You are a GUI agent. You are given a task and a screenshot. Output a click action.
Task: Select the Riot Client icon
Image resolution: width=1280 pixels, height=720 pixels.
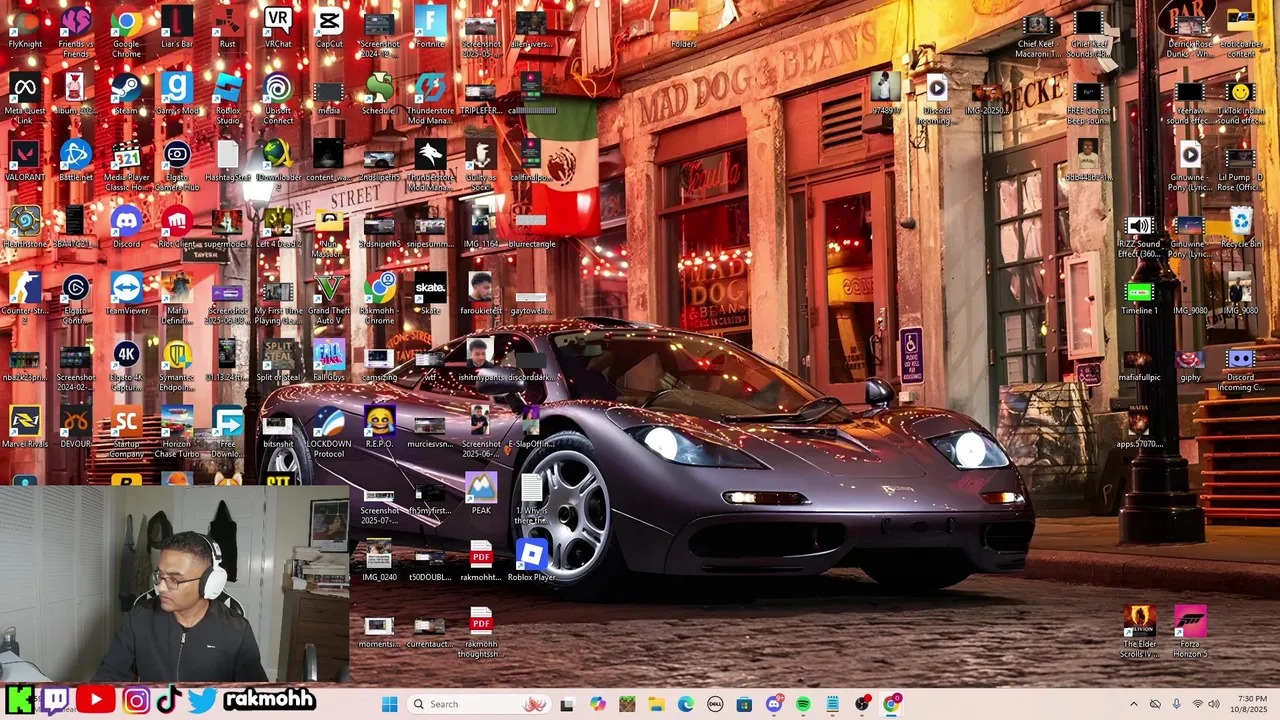tap(177, 228)
